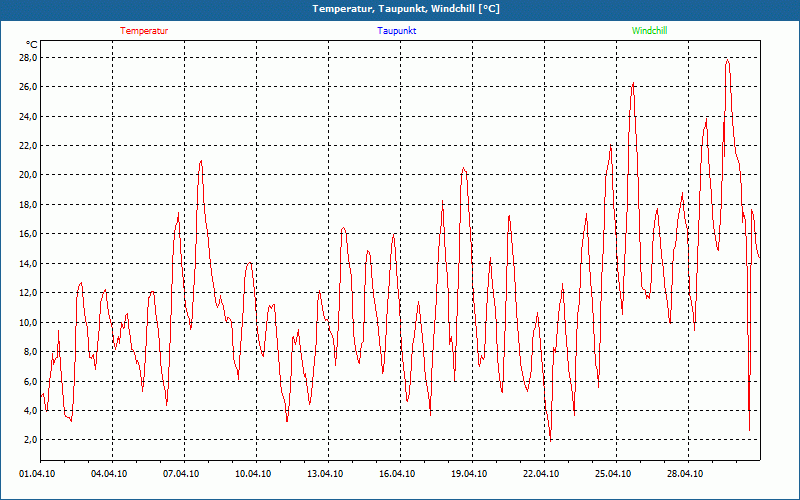Click the 18,0 y-axis value
Screen dimensions: 800x500
(29, 205)
